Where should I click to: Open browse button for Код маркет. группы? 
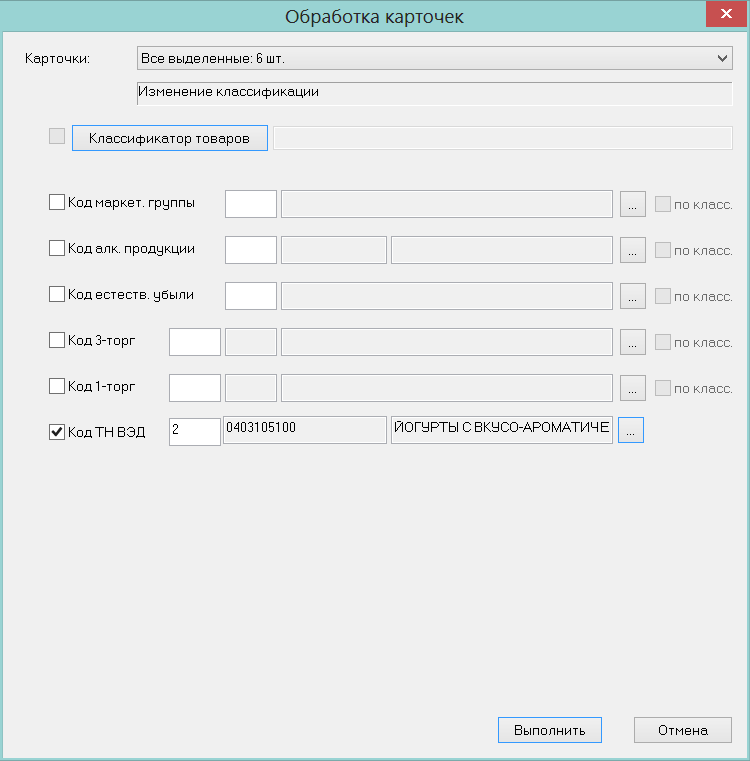pyautogui.click(x=633, y=204)
